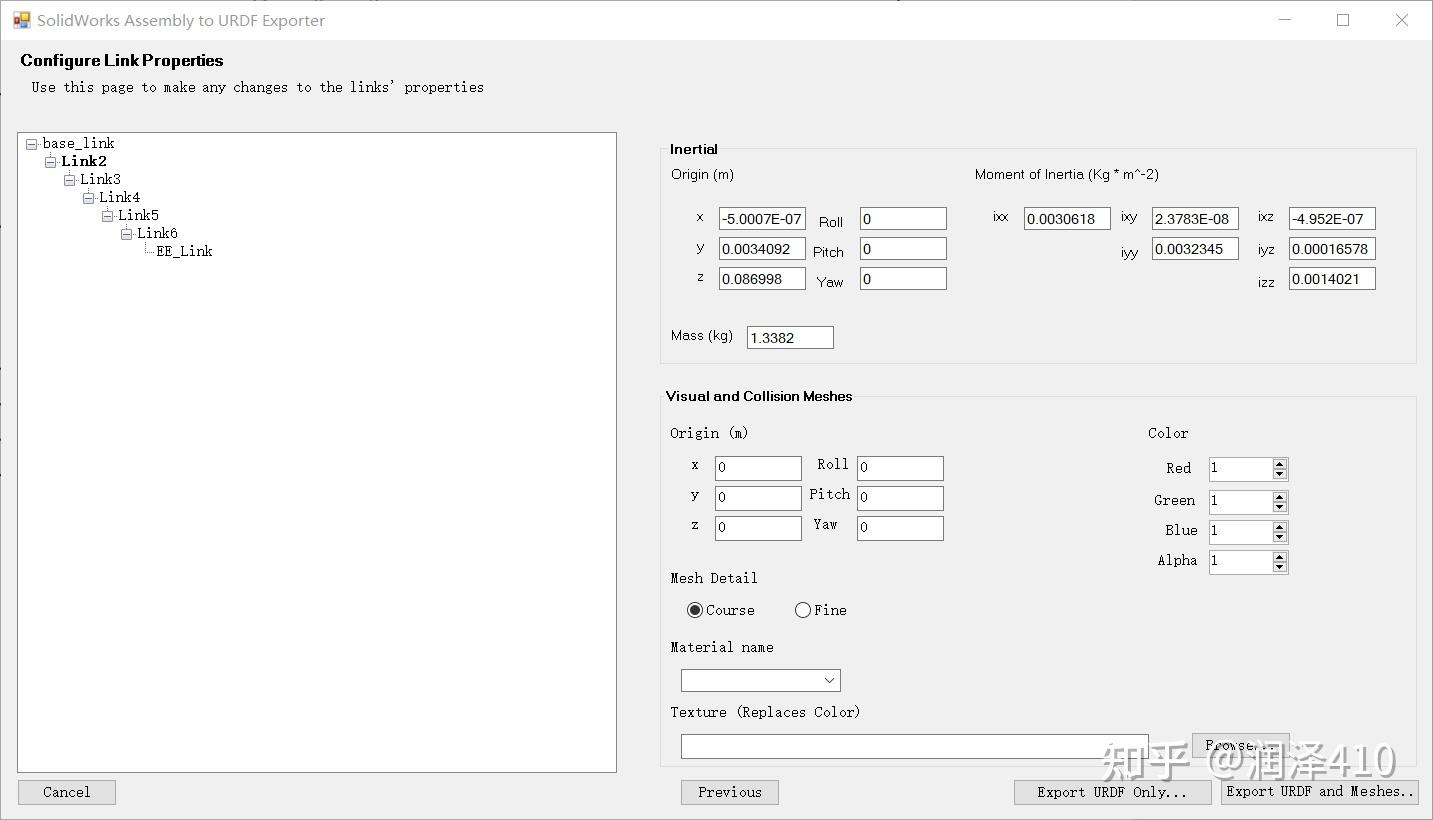
Task: Select the Fine mesh detail option
Action: [803, 610]
